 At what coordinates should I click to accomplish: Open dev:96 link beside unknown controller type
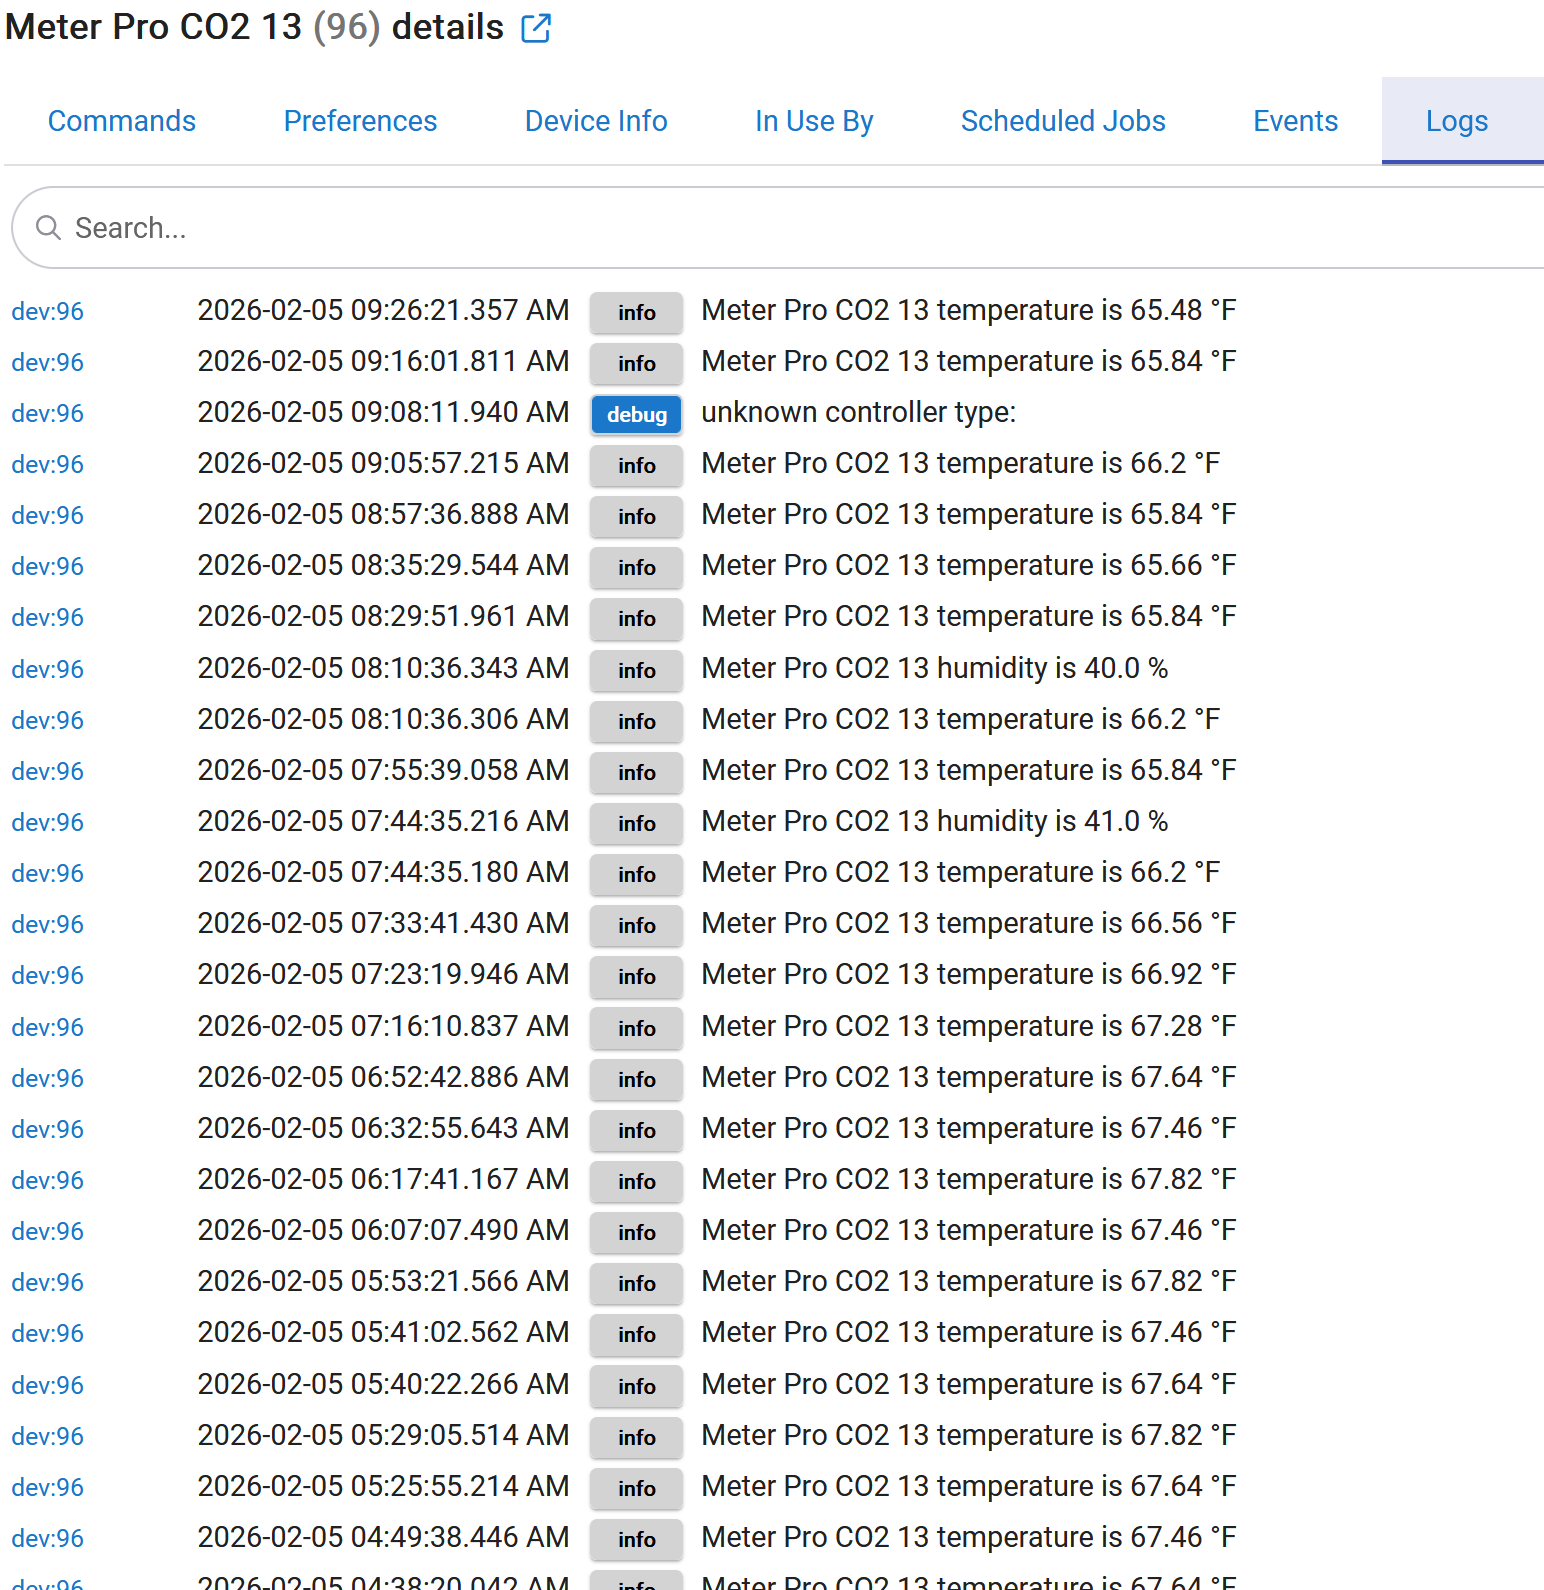tap(48, 414)
